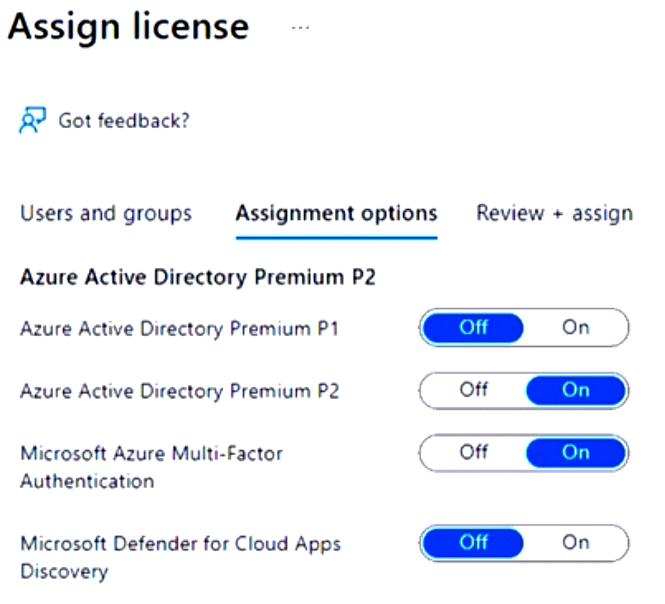Click the Azure Active Directory Premium P2 row label

click(x=179, y=391)
